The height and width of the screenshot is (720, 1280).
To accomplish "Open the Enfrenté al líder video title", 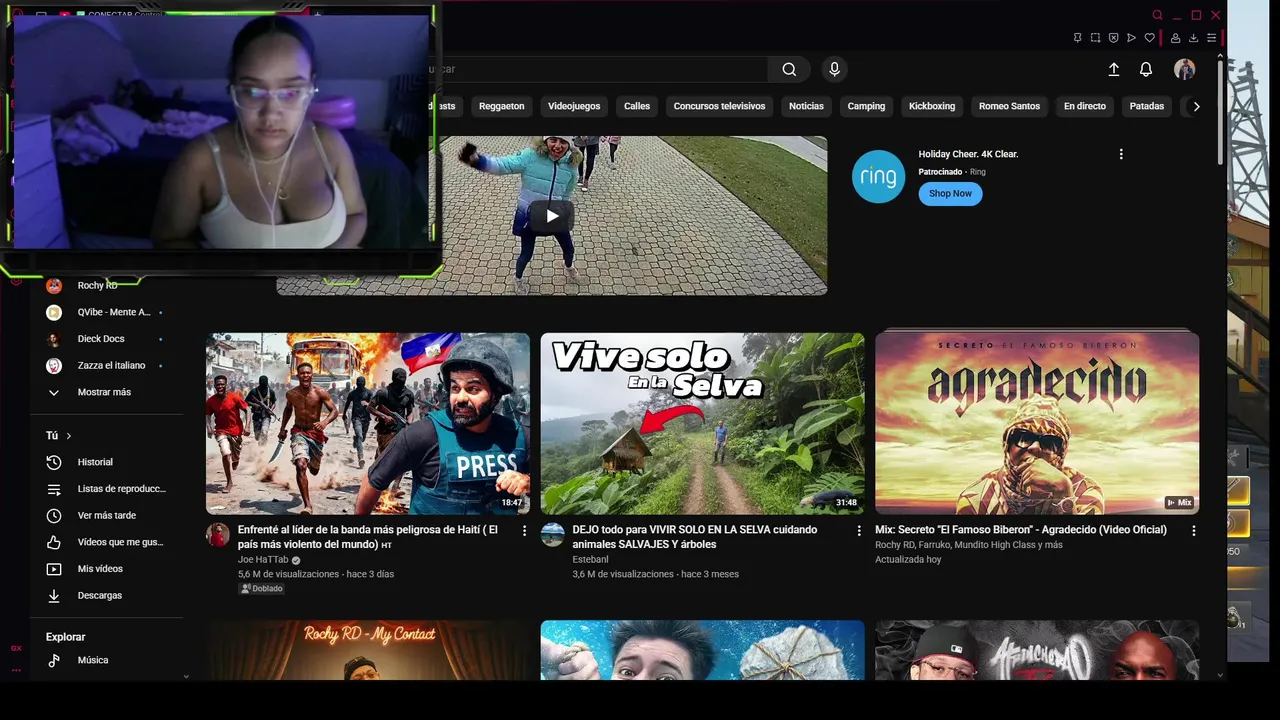I will point(368,537).
